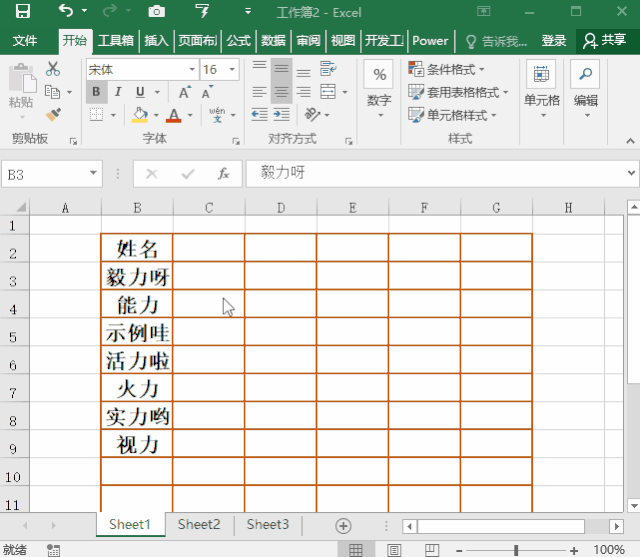Toggle italic formatting
Screen dimensions: 640x557
point(118,92)
